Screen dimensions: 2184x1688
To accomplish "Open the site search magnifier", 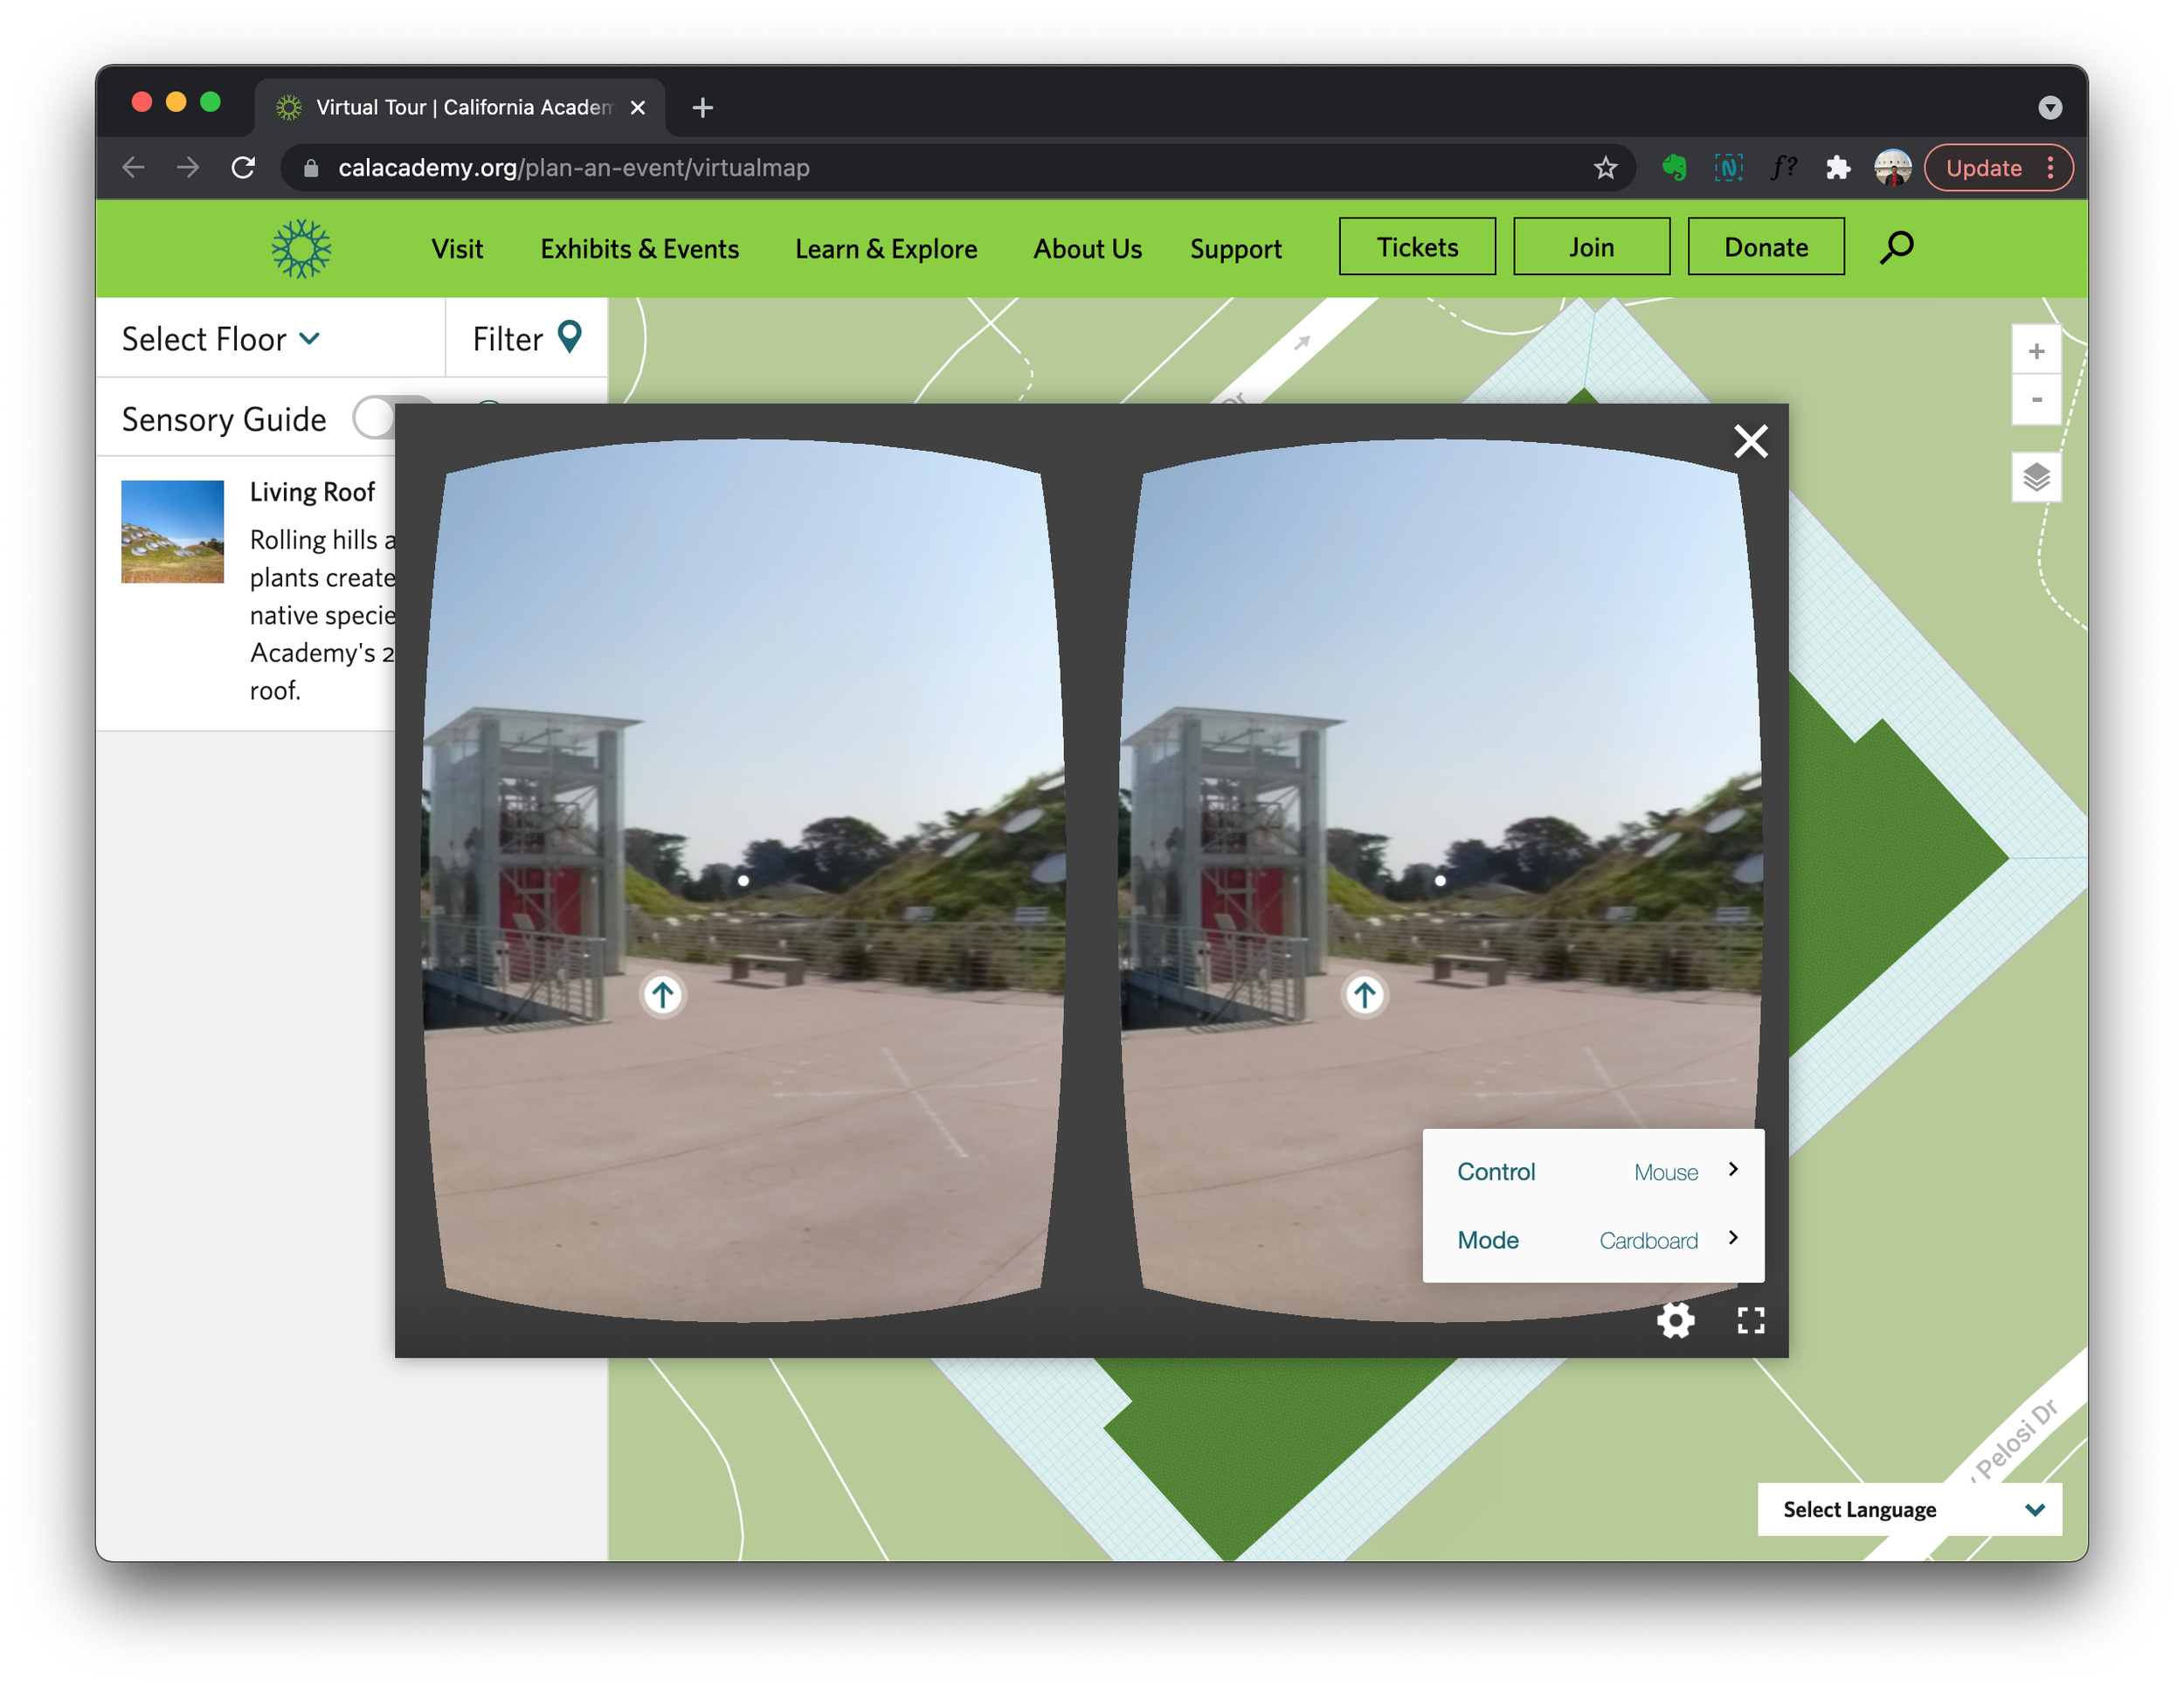I will [x=1896, y=247].
